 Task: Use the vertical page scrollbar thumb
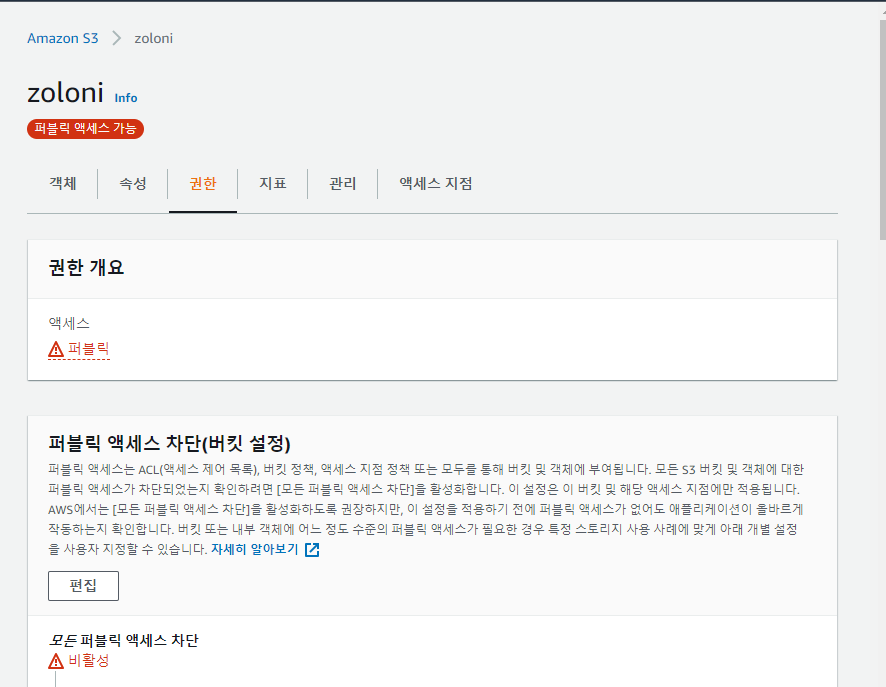(x=883, y=130)
